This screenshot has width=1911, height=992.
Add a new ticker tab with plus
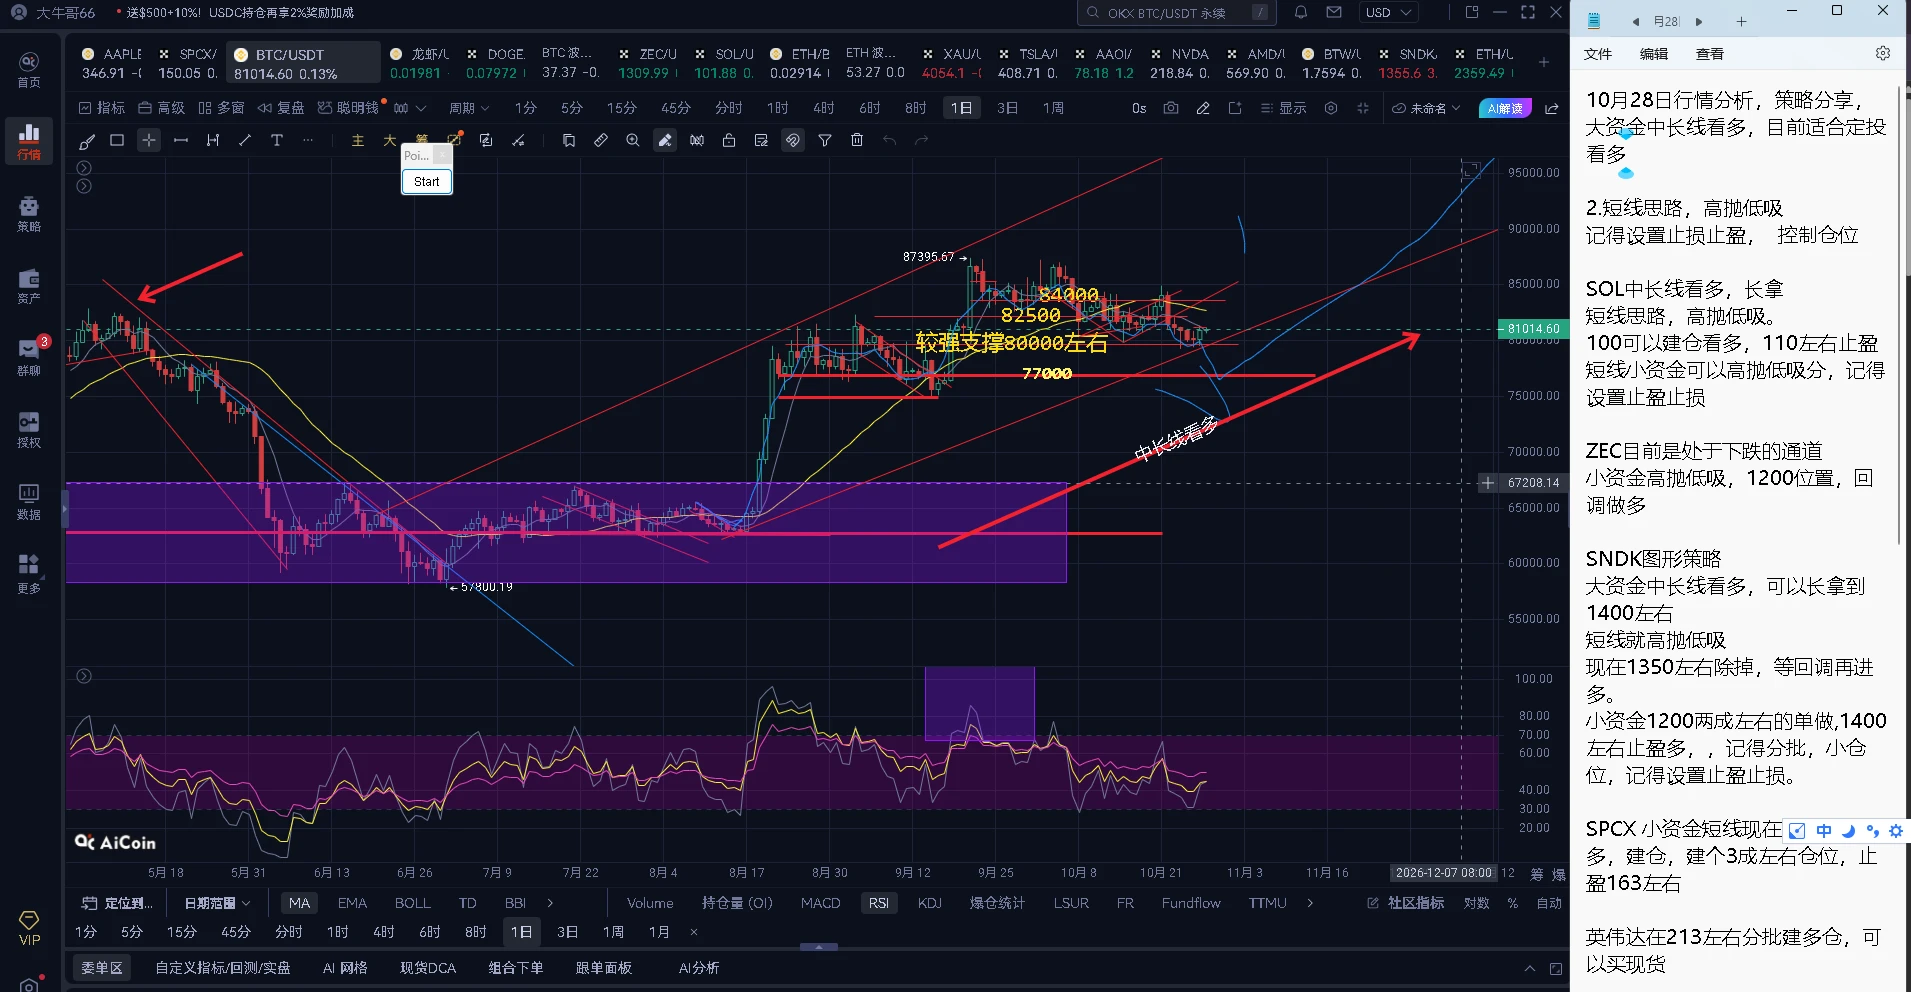point(1544,62)
